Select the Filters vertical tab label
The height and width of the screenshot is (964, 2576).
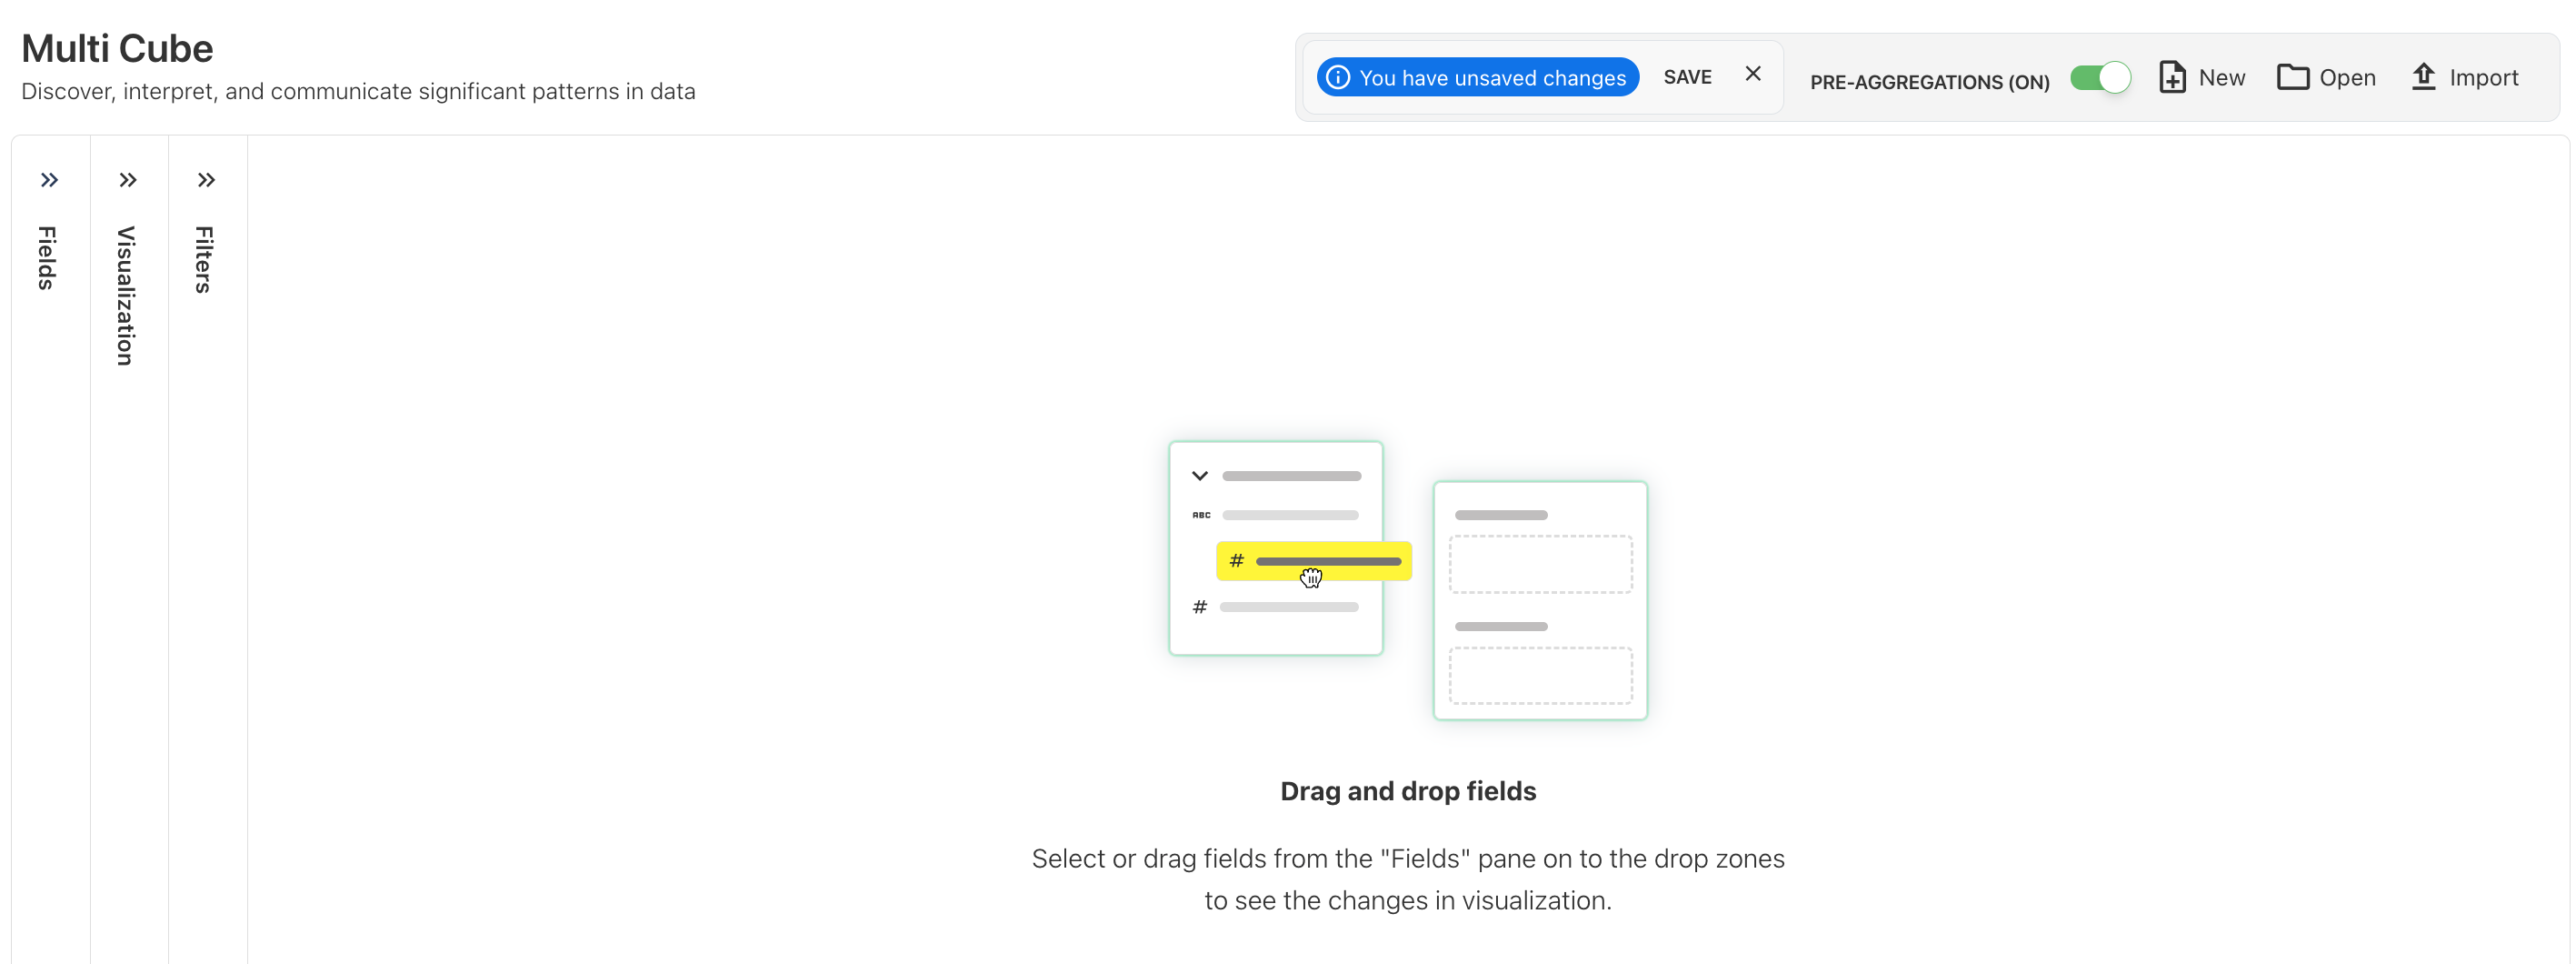[204, 260]
